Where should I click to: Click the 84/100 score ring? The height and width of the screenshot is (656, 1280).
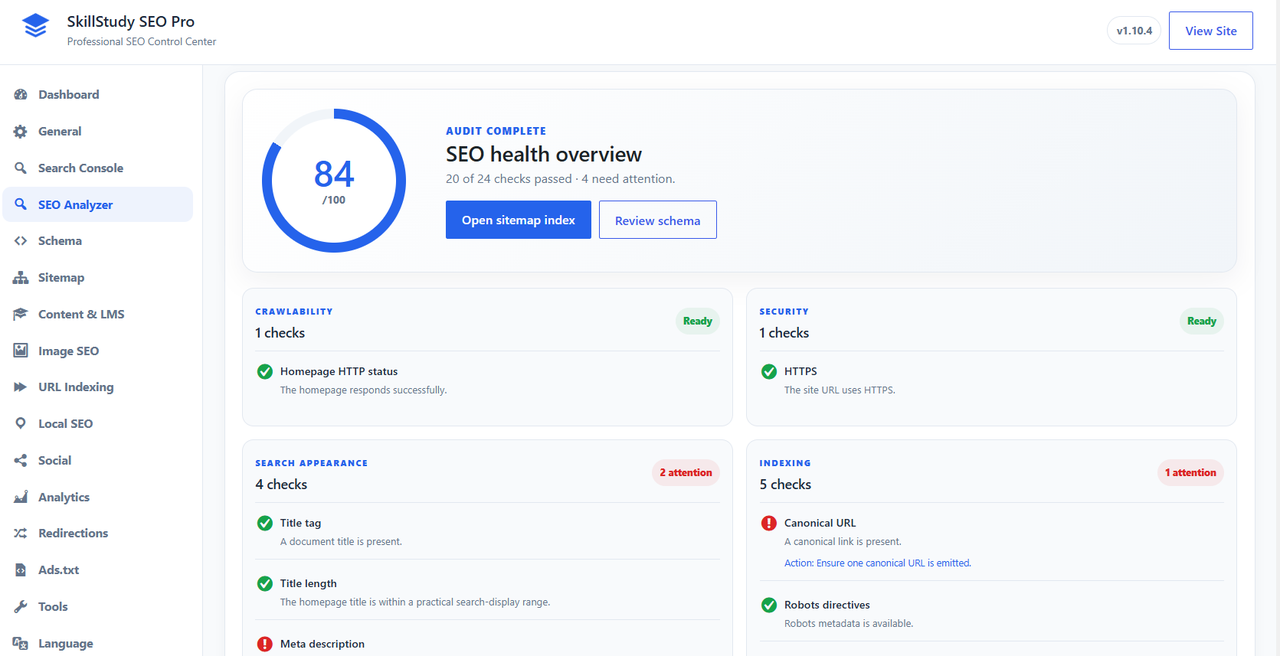pyautogui.click(x=334, y=180)
